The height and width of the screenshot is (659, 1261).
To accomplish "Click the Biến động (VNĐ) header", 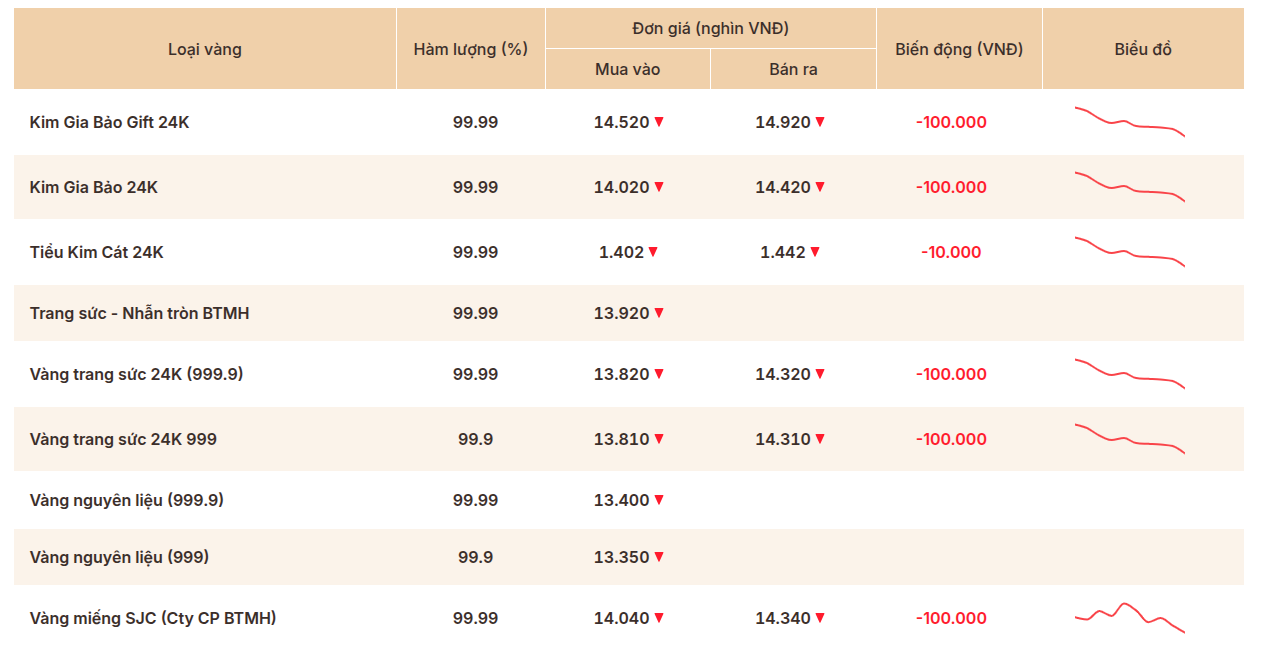I will point(959,49).
